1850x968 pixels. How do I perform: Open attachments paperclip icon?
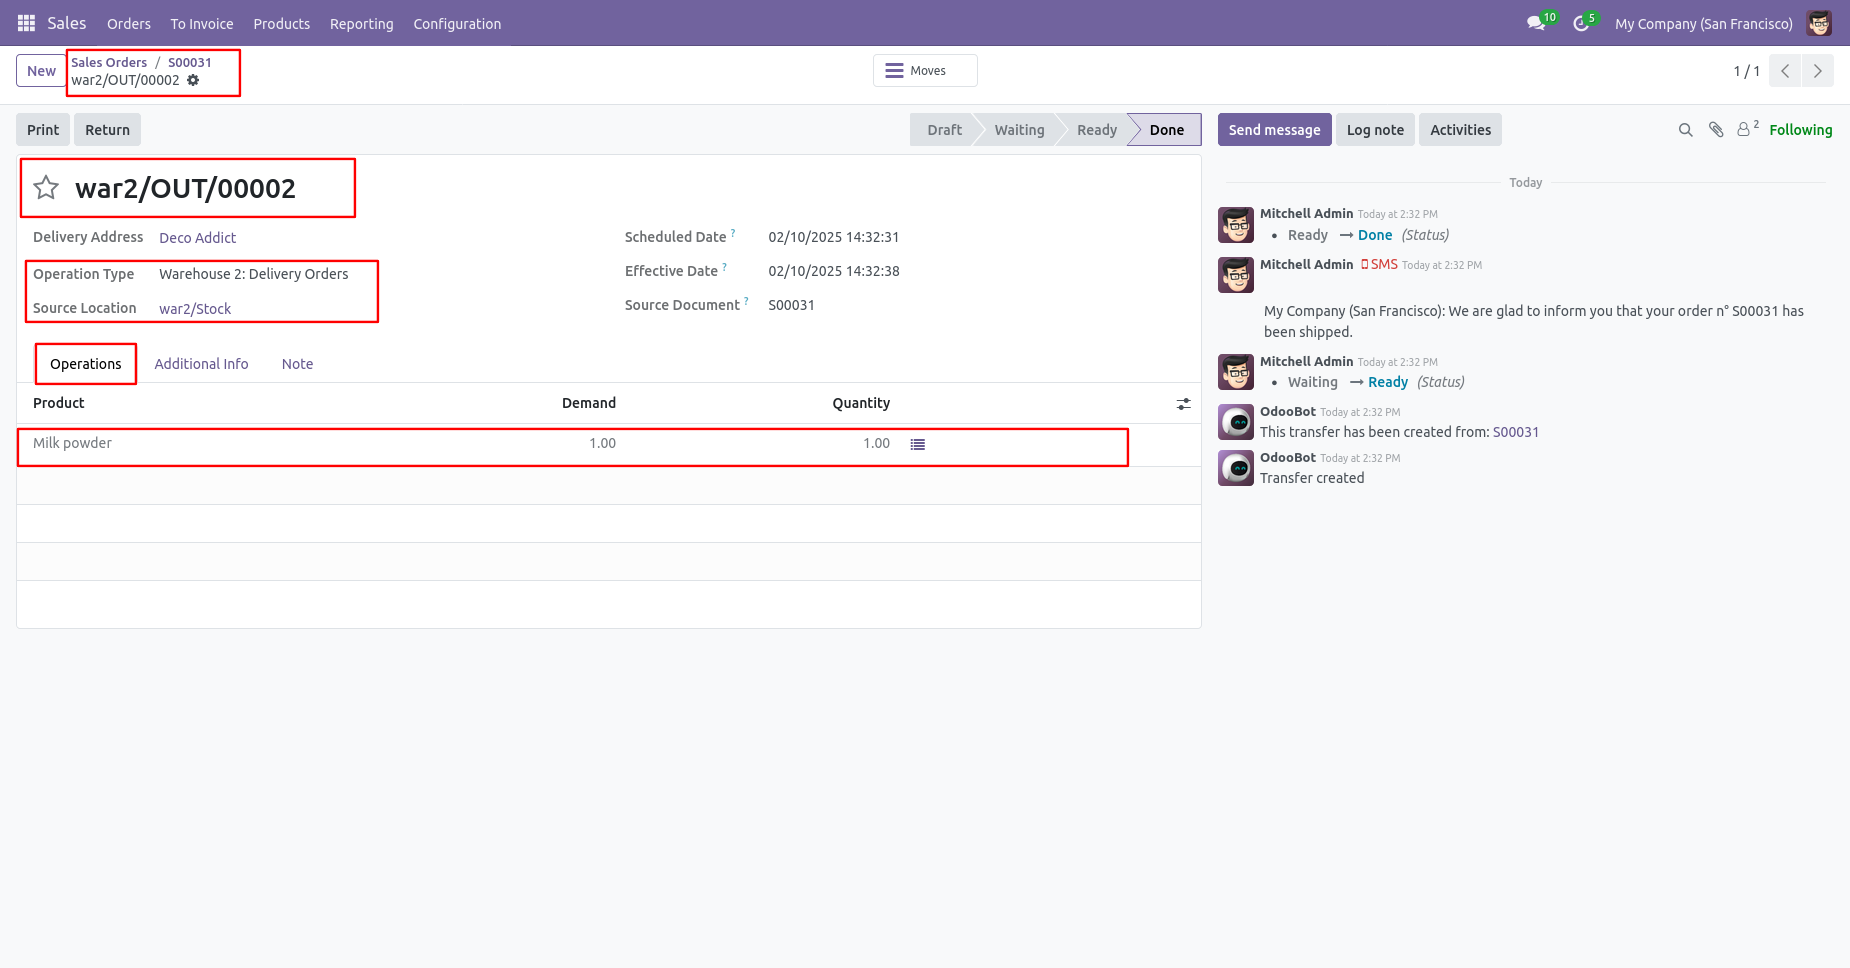[x=1716, y=130]
